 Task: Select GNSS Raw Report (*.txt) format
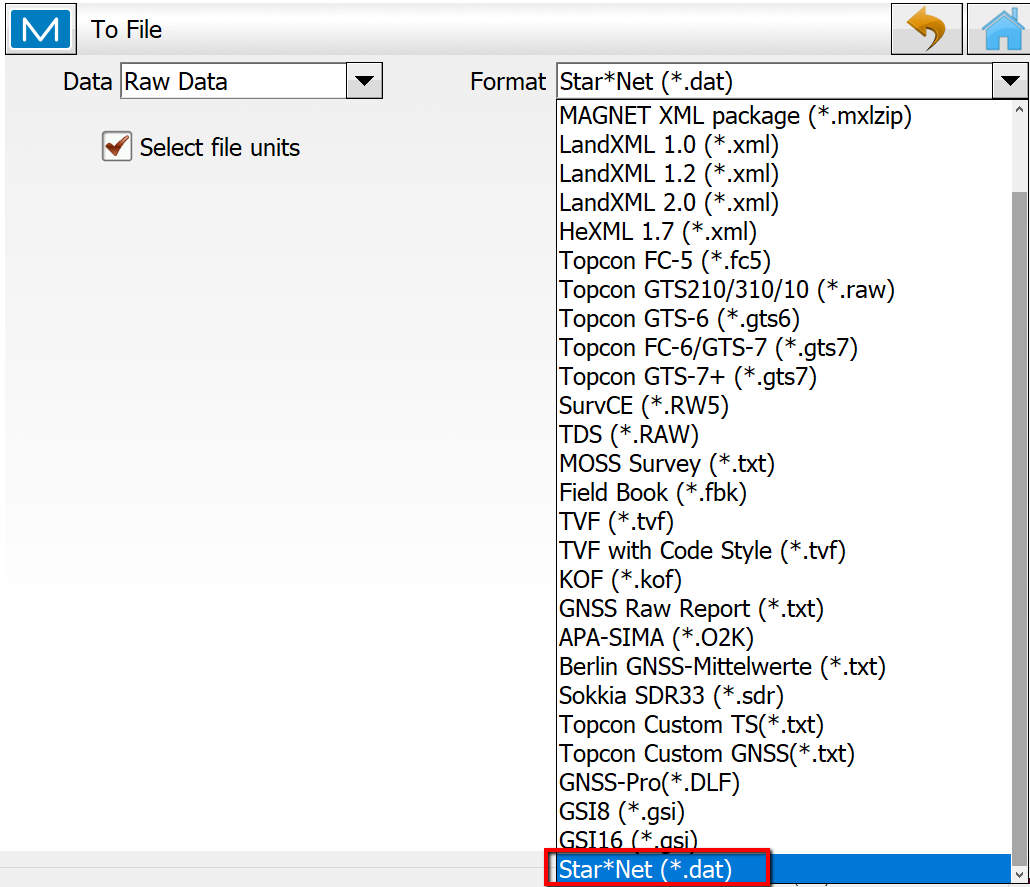pos(691,609)
